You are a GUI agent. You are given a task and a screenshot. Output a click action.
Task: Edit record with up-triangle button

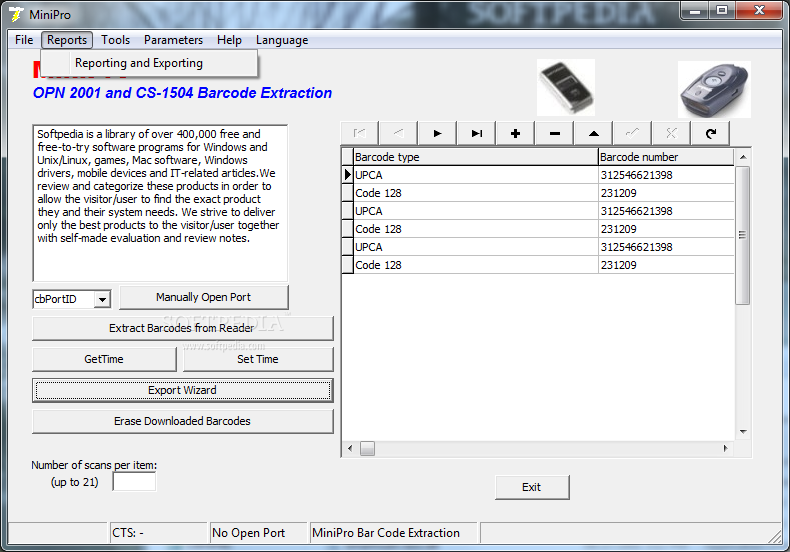click(594, 133)
